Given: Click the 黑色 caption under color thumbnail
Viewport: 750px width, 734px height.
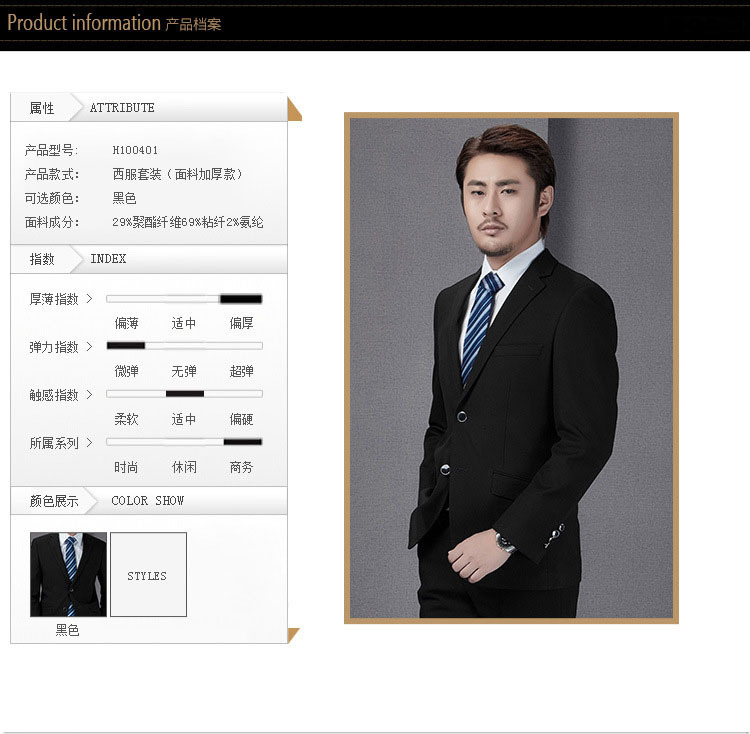Looking at the screenshot, I should (x=67, y=630).
